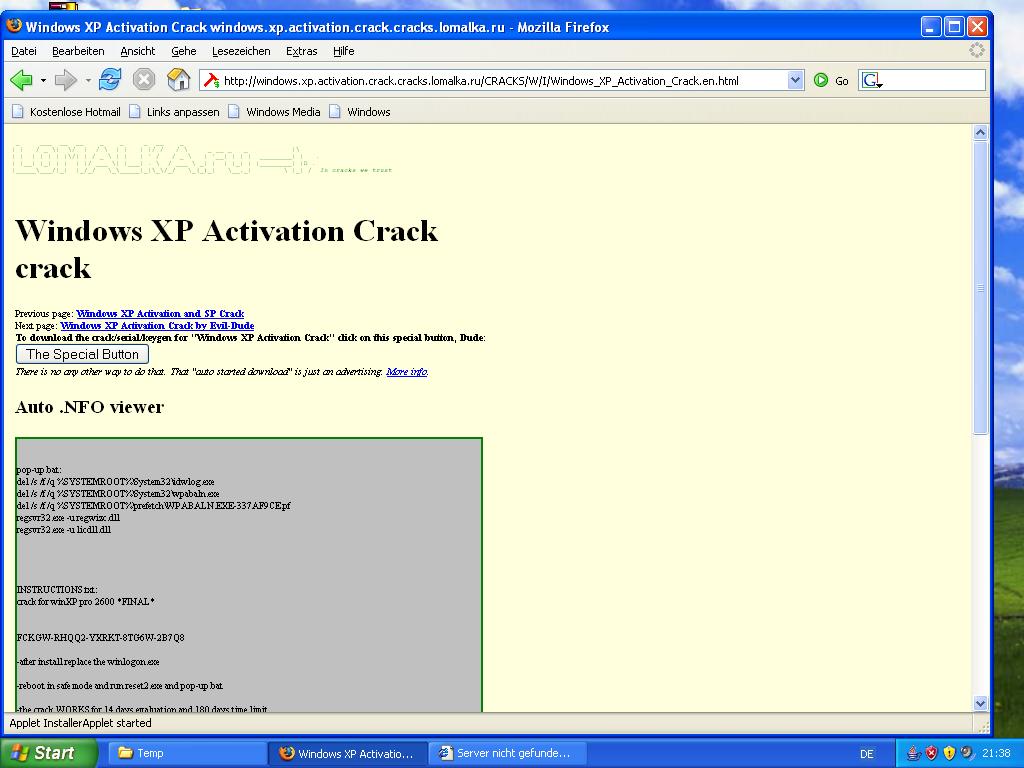Maximize the Firefox window

tap(954, 27)
